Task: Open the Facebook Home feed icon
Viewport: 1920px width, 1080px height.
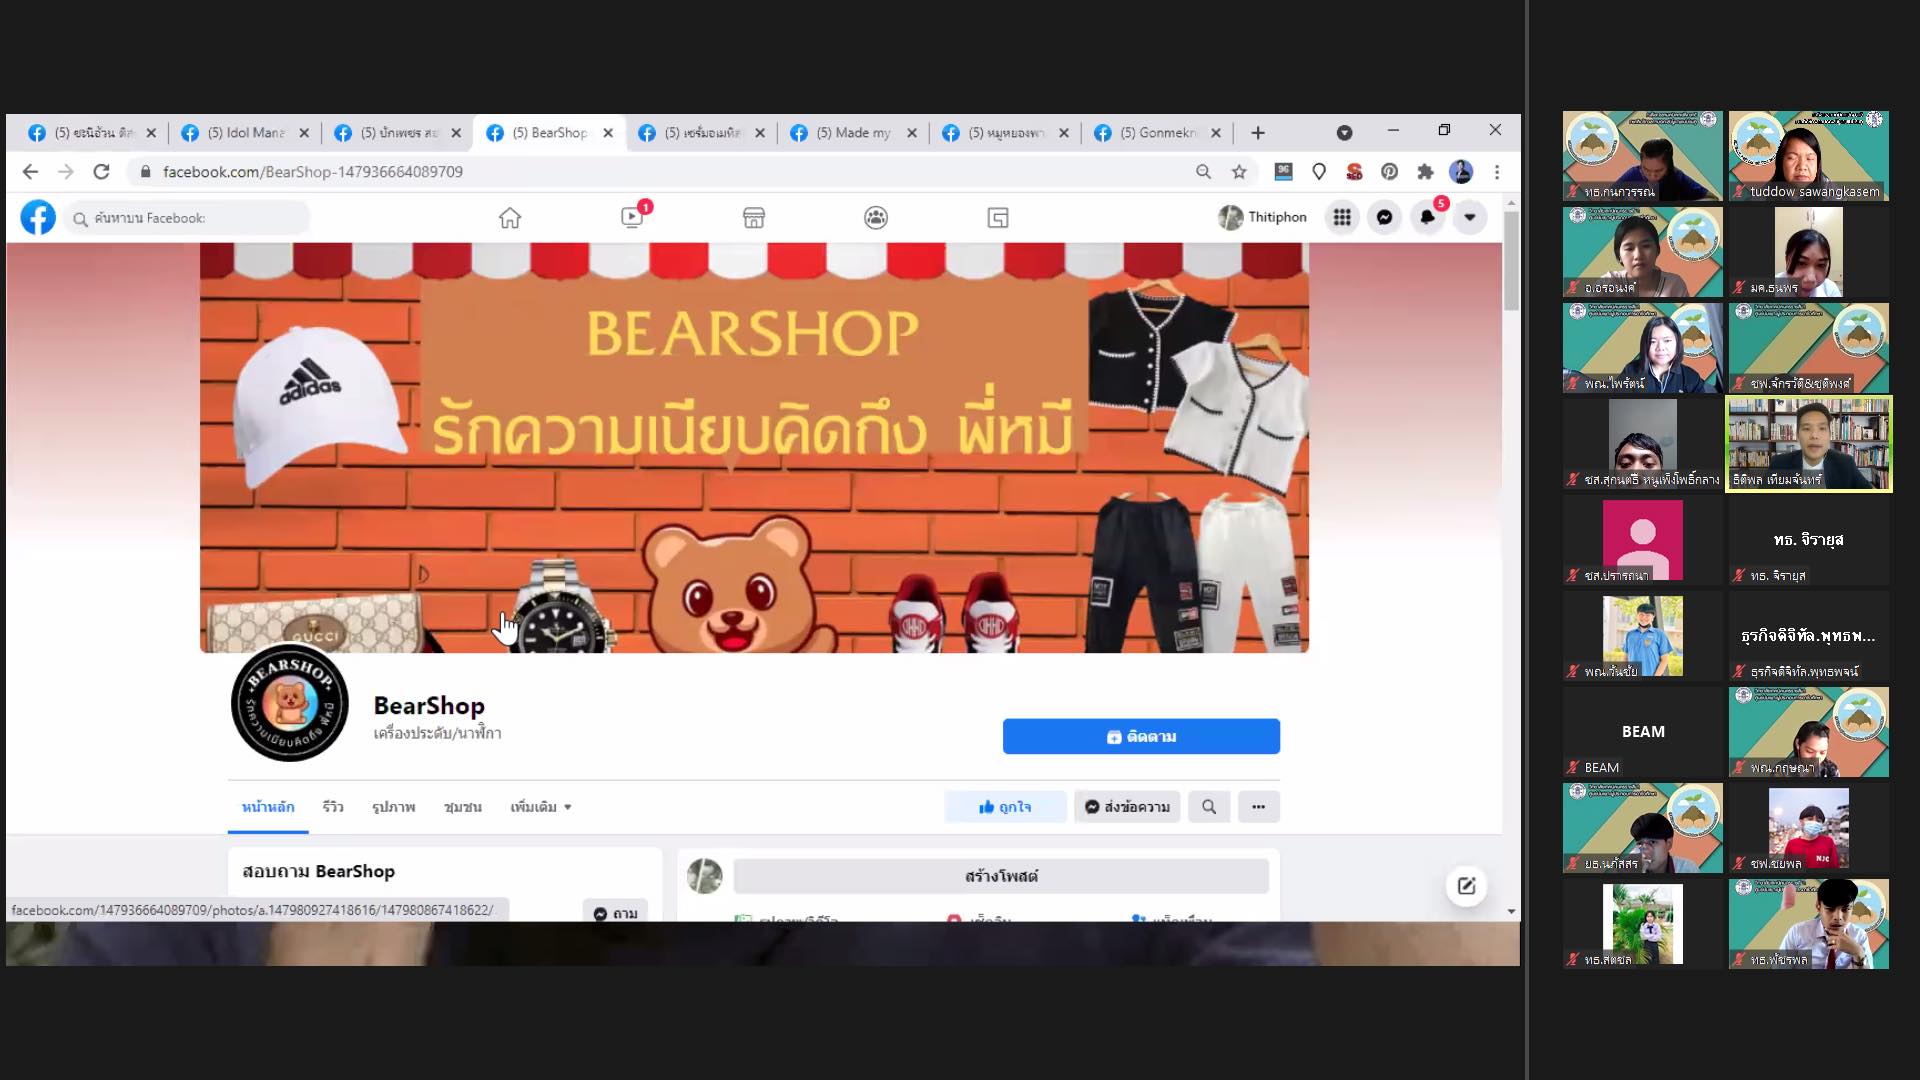Action: (510, 217)
